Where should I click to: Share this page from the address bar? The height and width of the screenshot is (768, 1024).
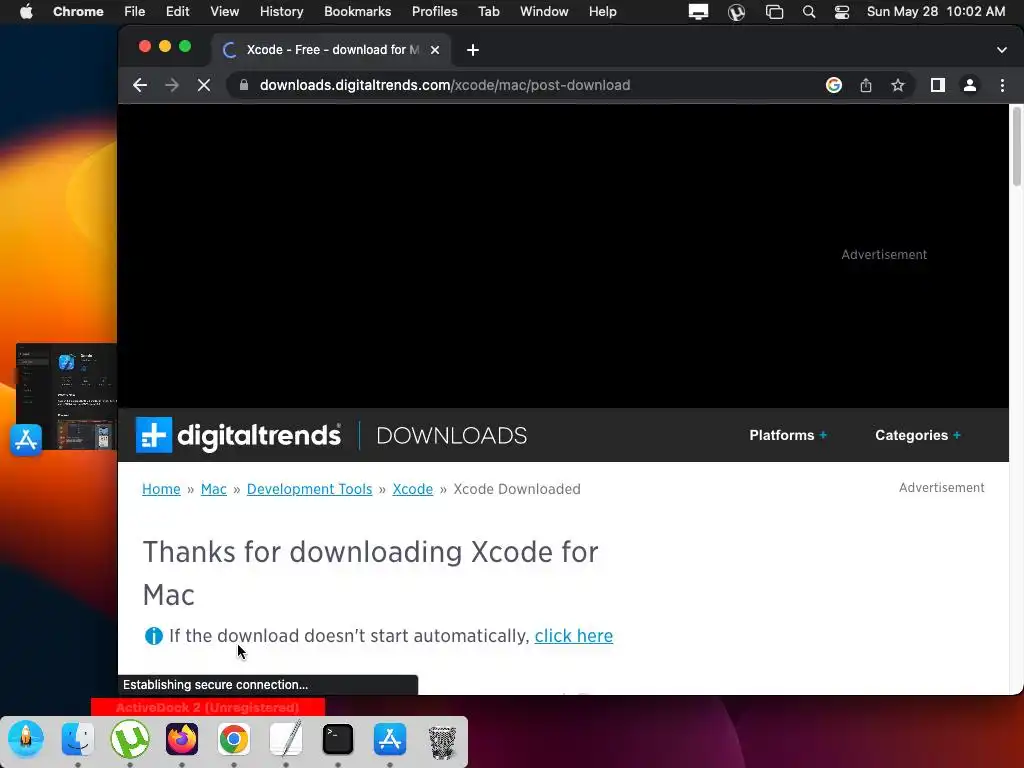[x=866, y=85]
